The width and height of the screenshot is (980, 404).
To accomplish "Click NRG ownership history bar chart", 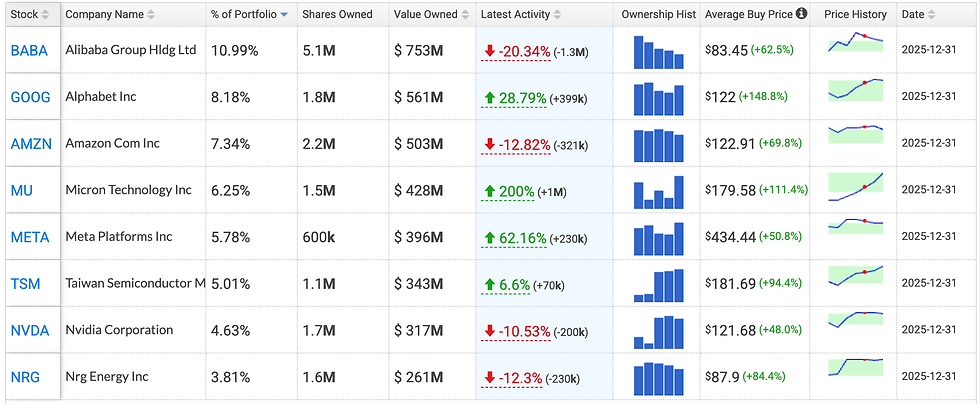I will tap(659, 379).
